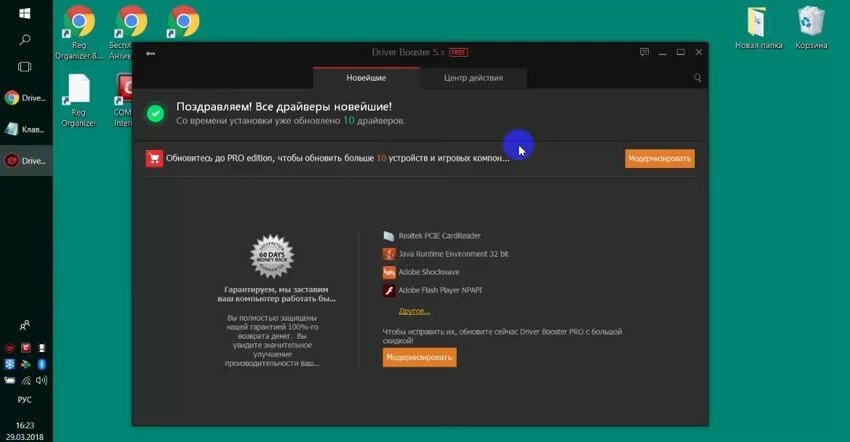The width and height of the screenshot is (850, 442).
Task: Click the Realtek PCIE CardReader device icon
Action: (389, 236)
